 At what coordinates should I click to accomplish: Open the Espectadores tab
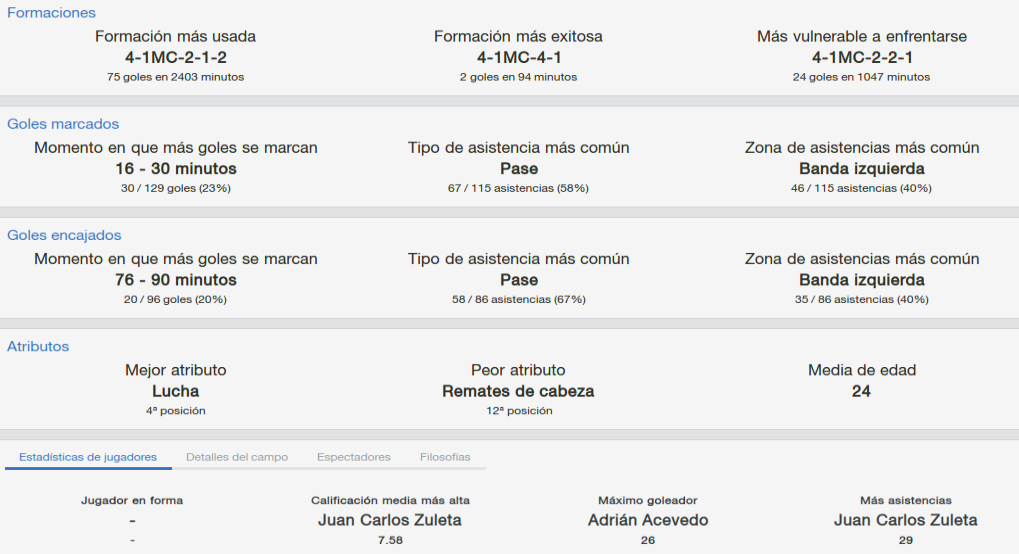tap(354, 457)
